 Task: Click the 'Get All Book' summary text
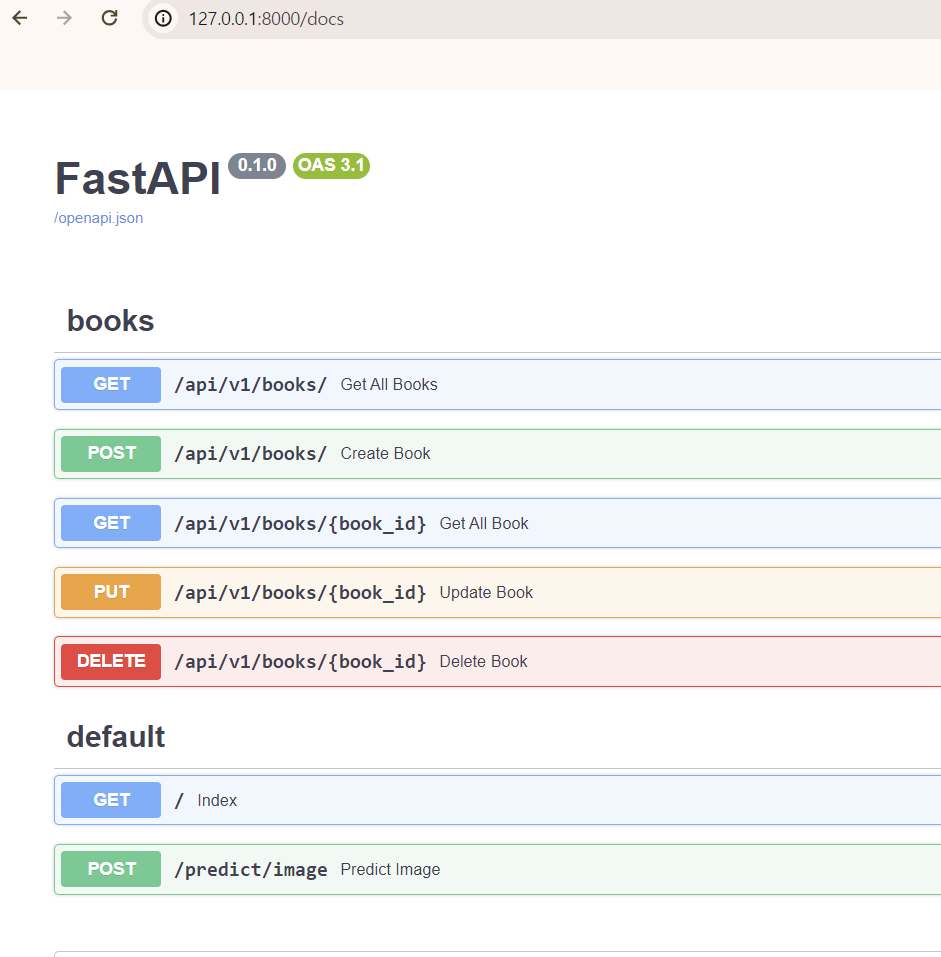coord(484,524)
